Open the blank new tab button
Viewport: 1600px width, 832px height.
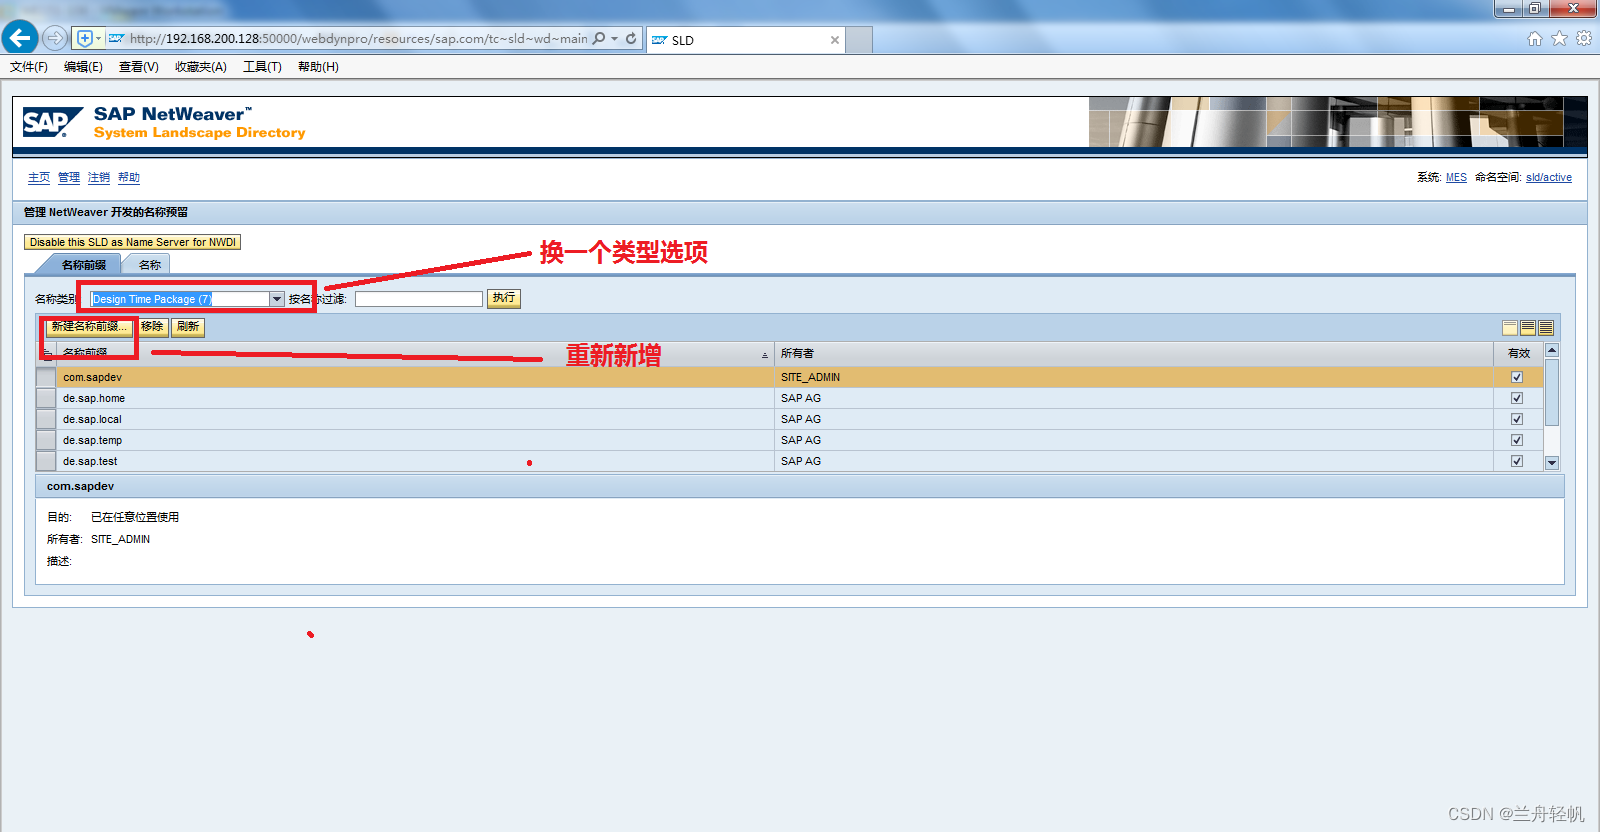tap(859, 40)
